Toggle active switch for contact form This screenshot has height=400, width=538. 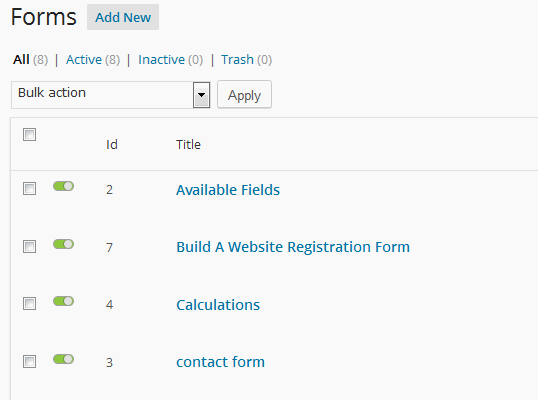click(63, 359)
